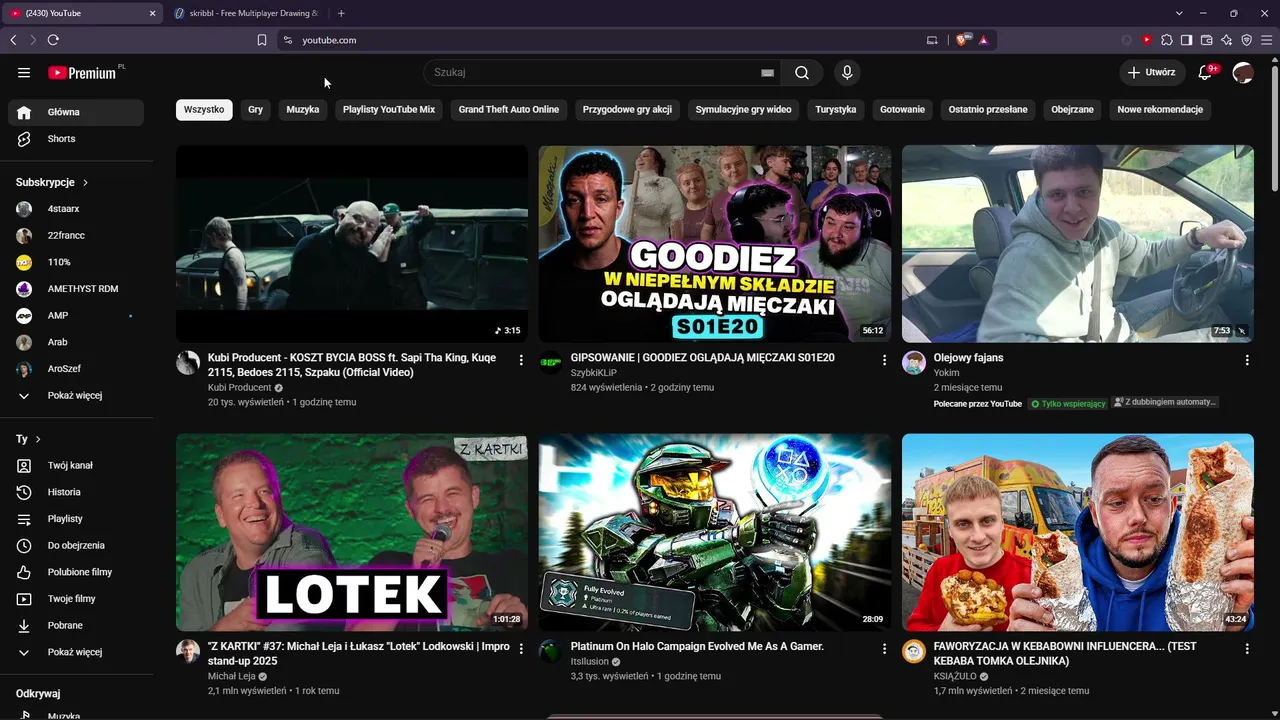
Task: Open options menu for Kubi Producent video
Action: [521, 359]
